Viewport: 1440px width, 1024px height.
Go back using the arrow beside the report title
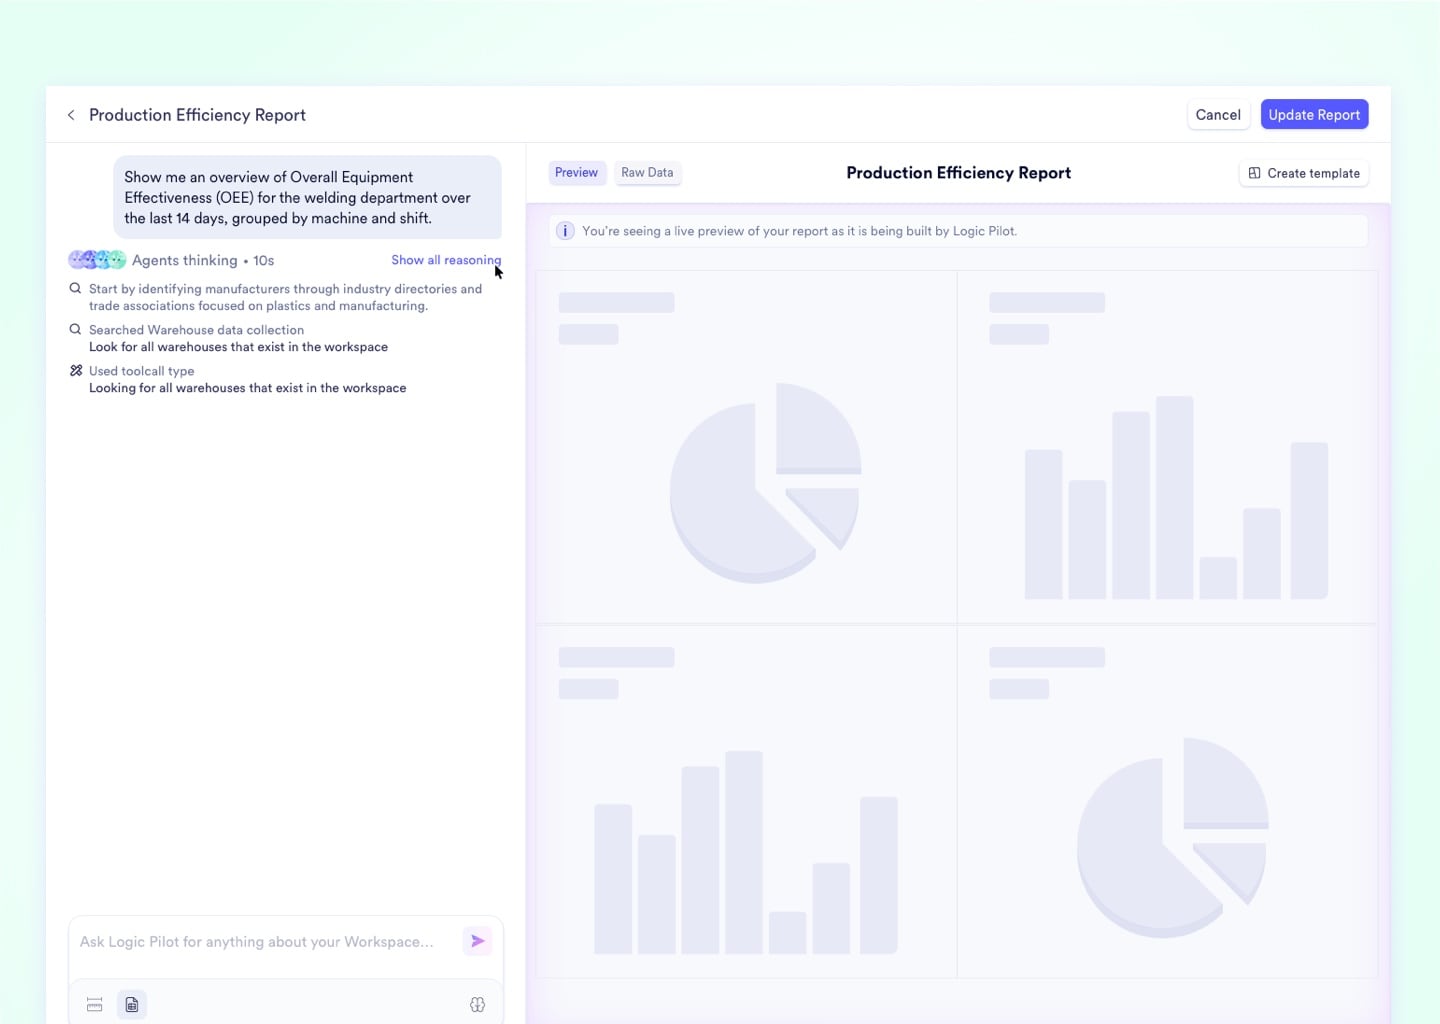coord(71,115)
